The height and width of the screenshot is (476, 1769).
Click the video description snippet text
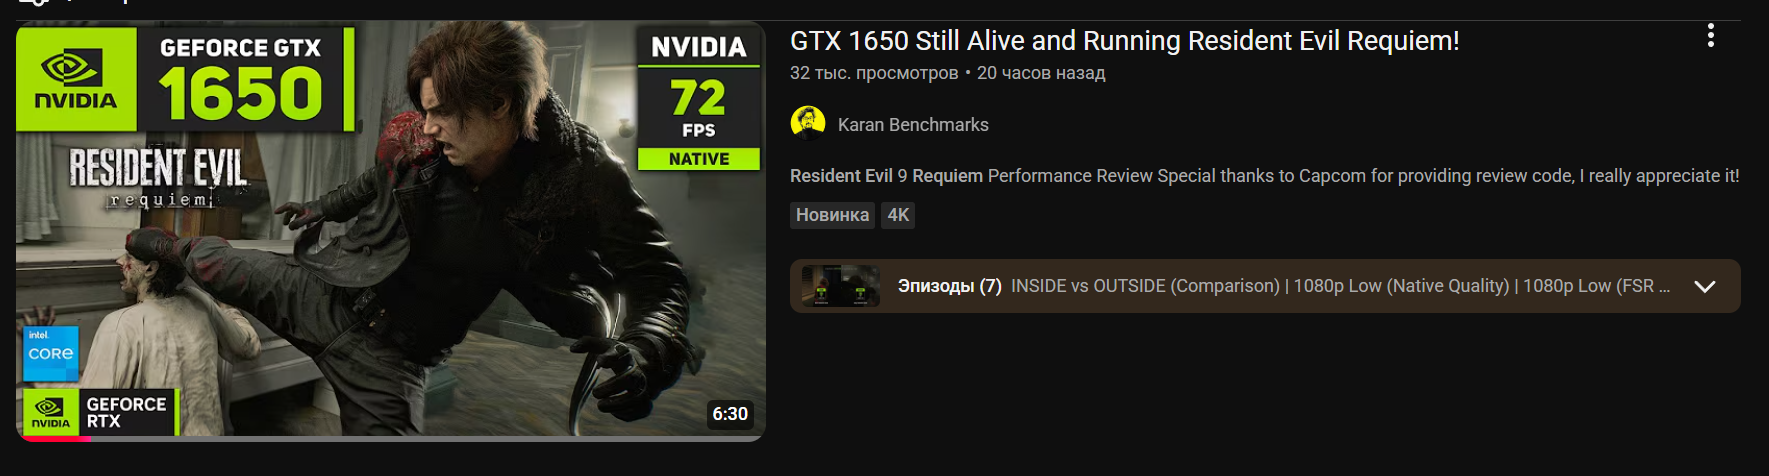point(1265,176)
